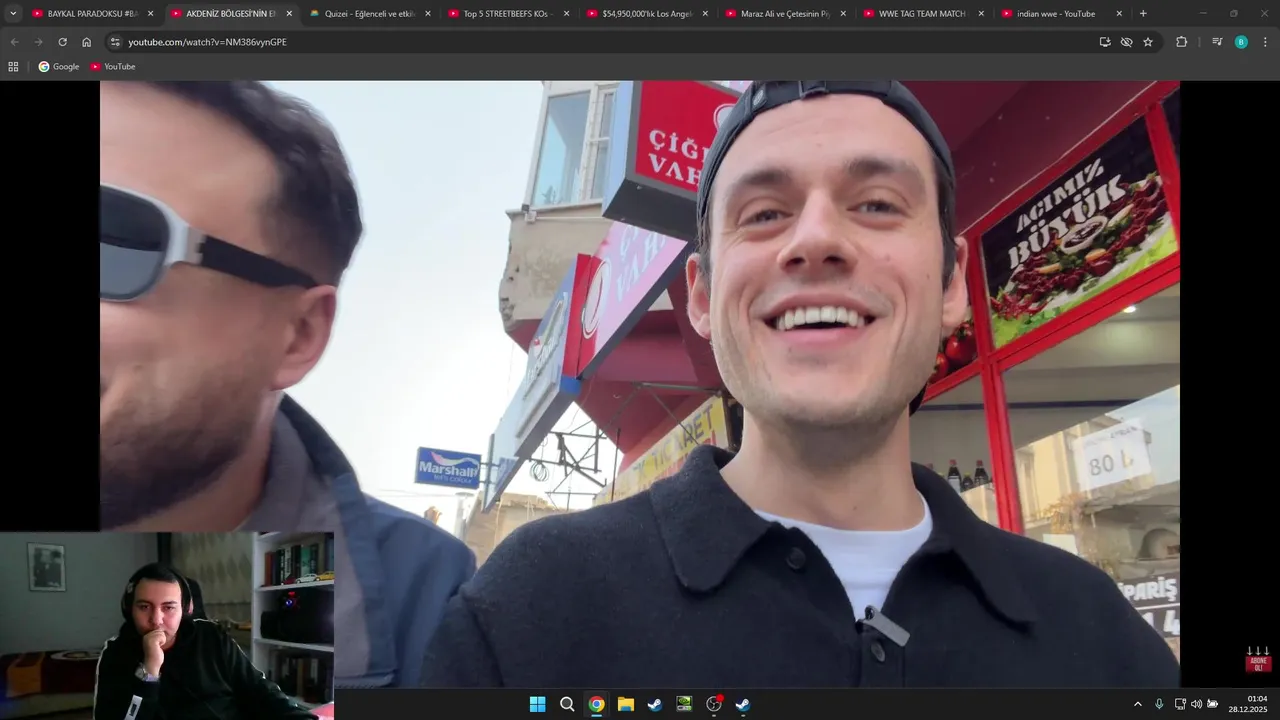Viewport: 1280px width, 720px height.
Task: Switch to the indian wwe - YouTube tab
Action: [x=1061, y=14]
